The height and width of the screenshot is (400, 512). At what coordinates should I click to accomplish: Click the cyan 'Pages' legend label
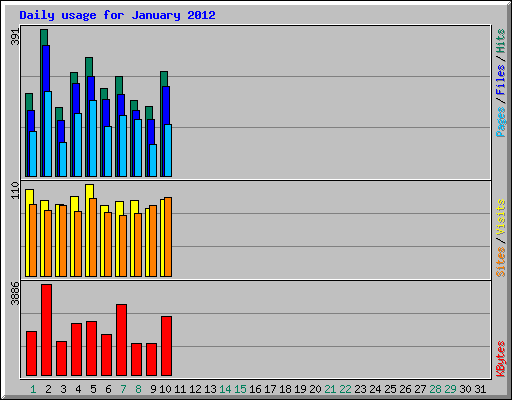(501, 122)
